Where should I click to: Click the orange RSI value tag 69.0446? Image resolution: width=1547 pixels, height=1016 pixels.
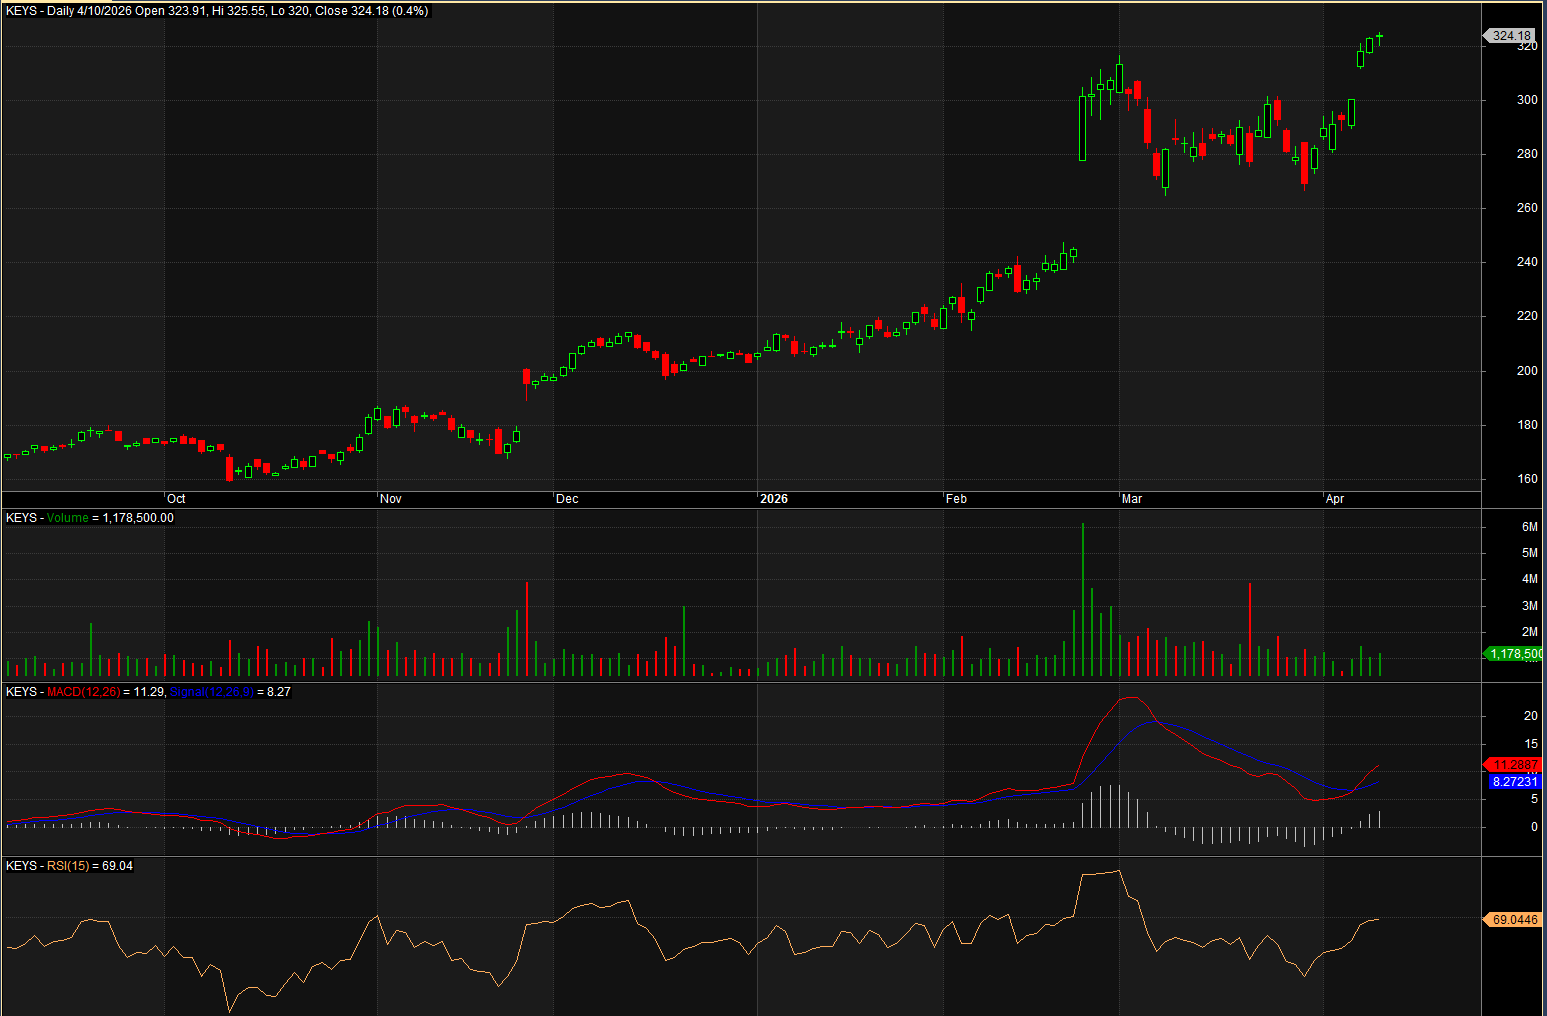(x=1515, y=920)
